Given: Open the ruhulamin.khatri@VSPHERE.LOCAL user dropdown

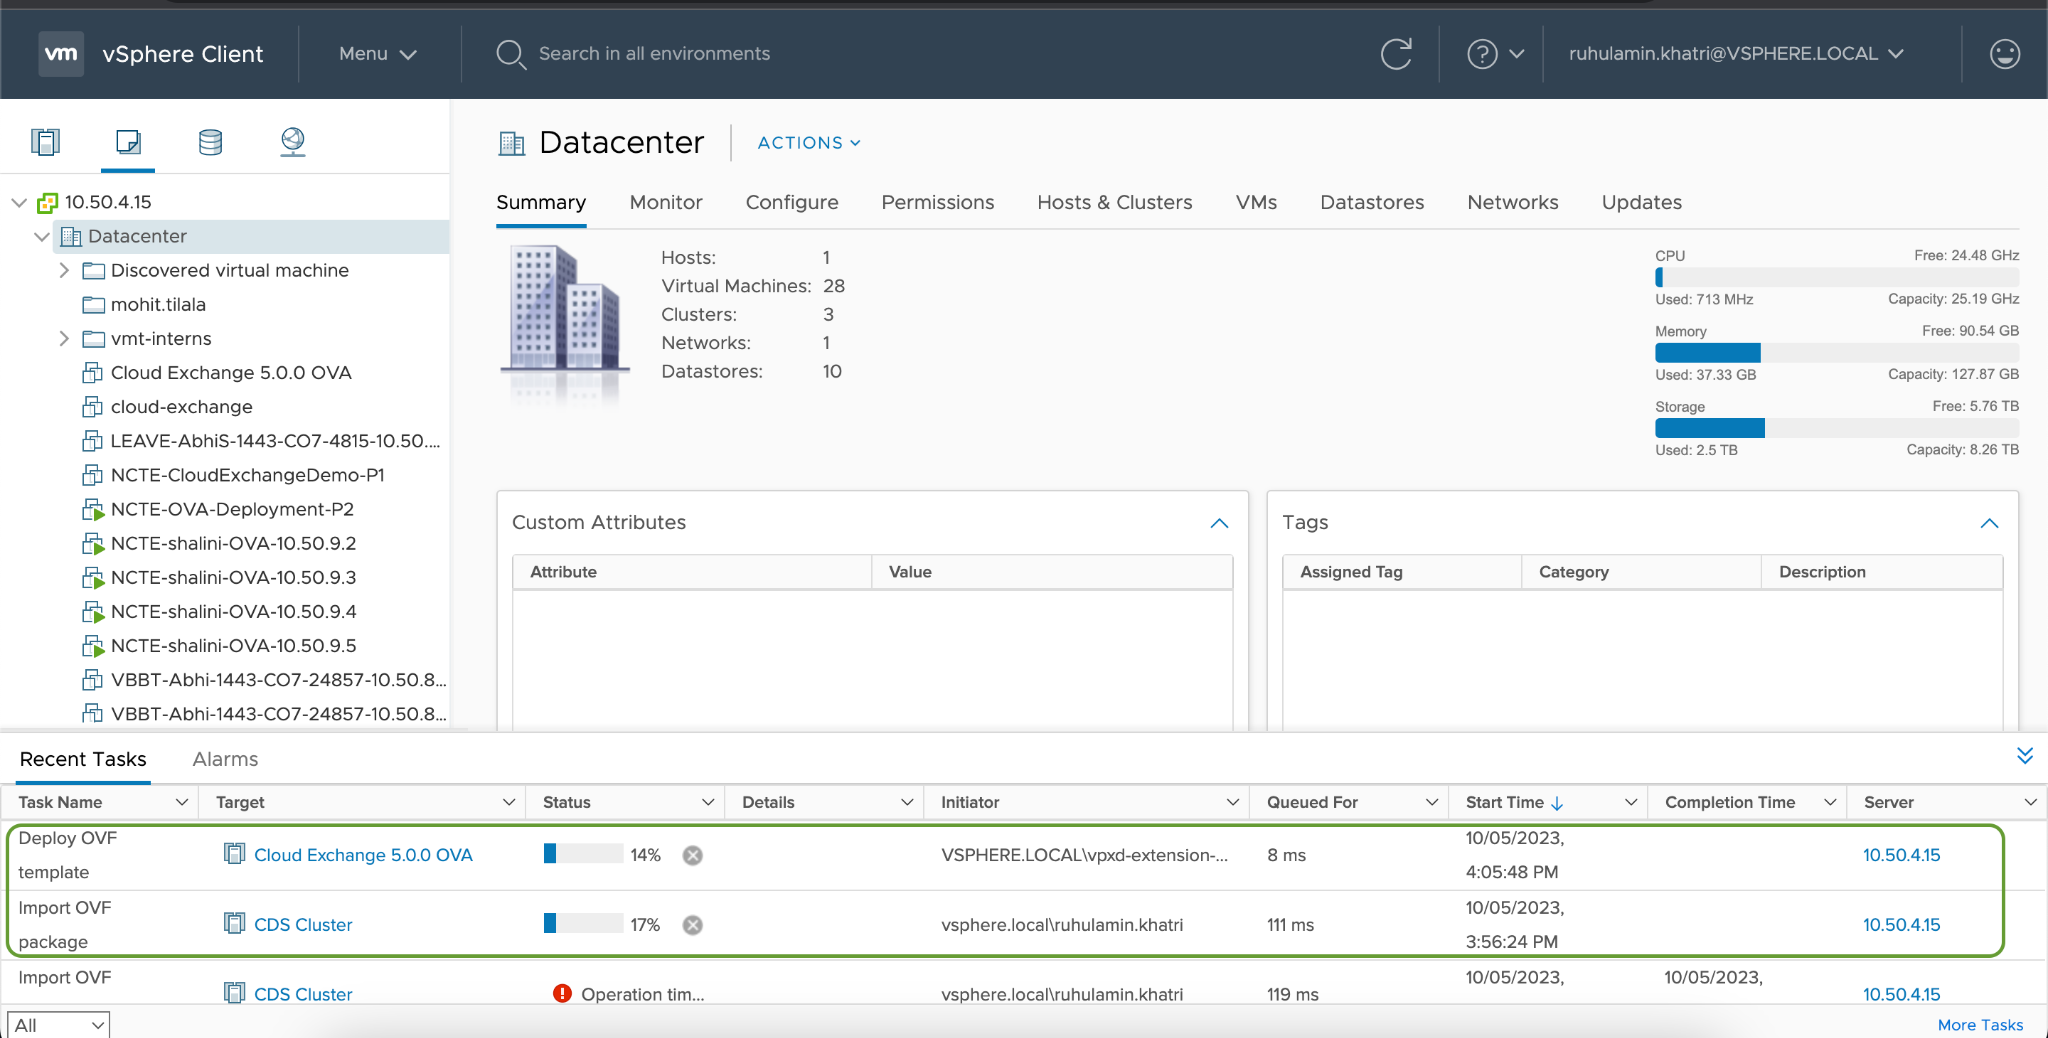Looking at the screenshot, I should click(x=1735, y=54).
